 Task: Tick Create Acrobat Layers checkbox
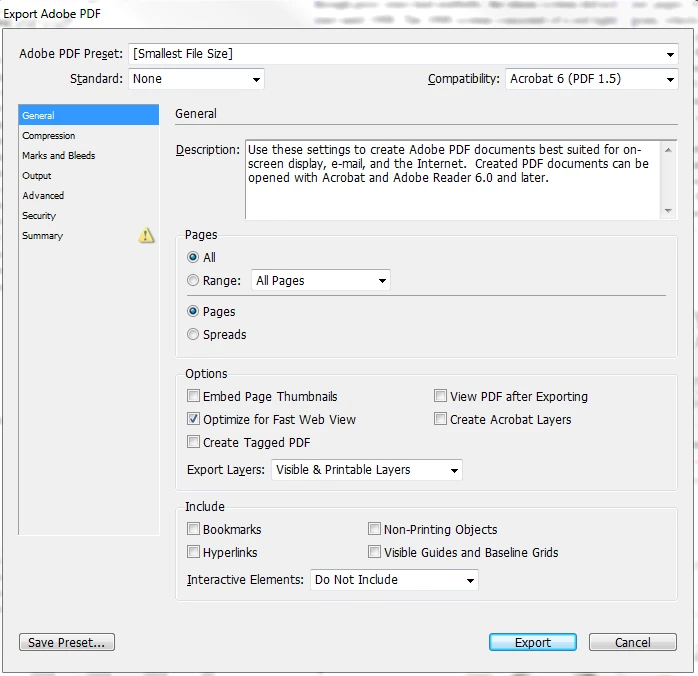[440, 419]
